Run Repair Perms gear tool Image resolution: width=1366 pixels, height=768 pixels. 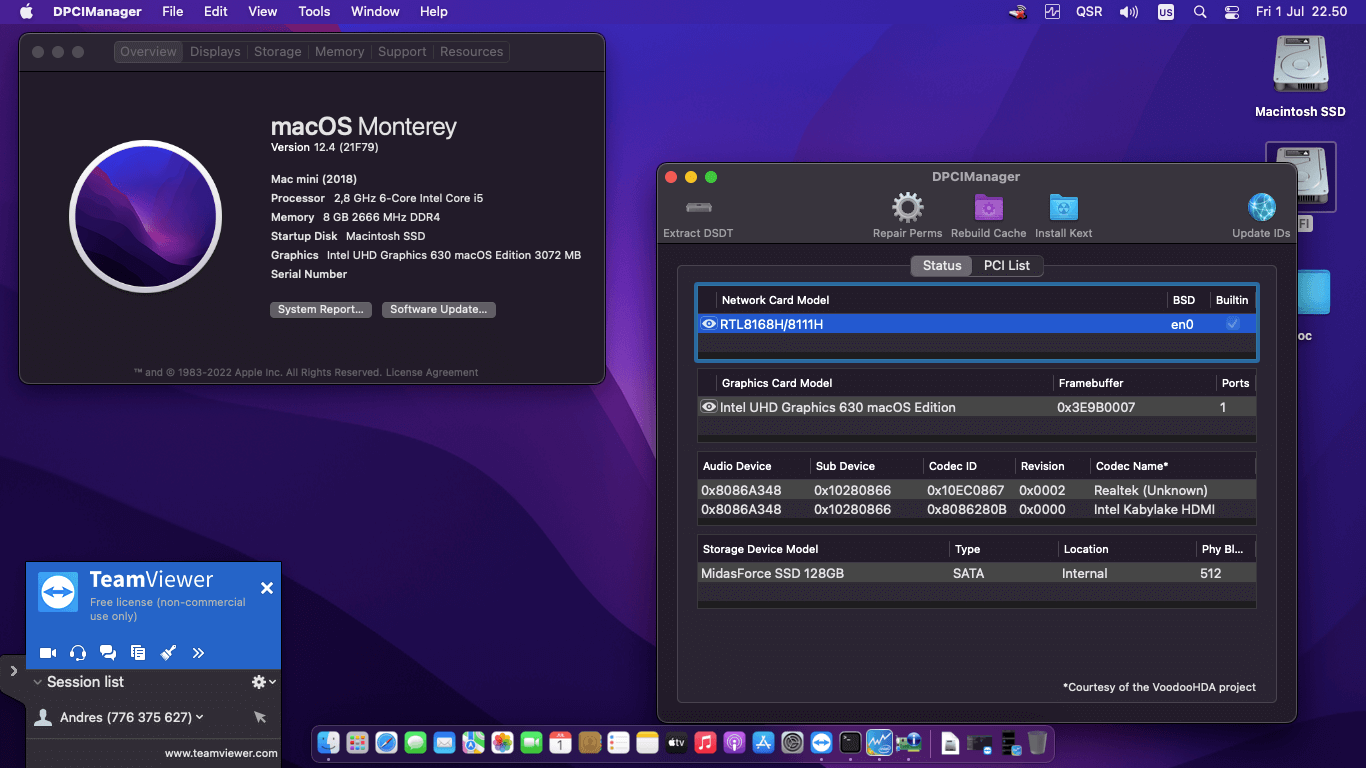click(x=907, y=216)
